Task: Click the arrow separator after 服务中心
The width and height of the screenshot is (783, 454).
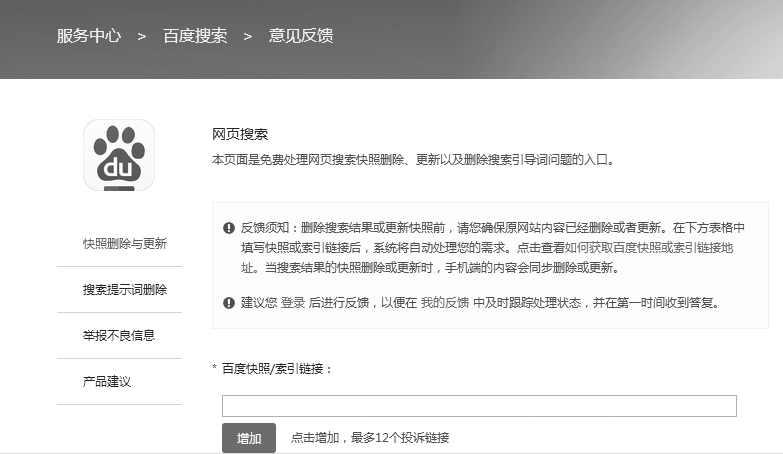Action: [142, 36]
